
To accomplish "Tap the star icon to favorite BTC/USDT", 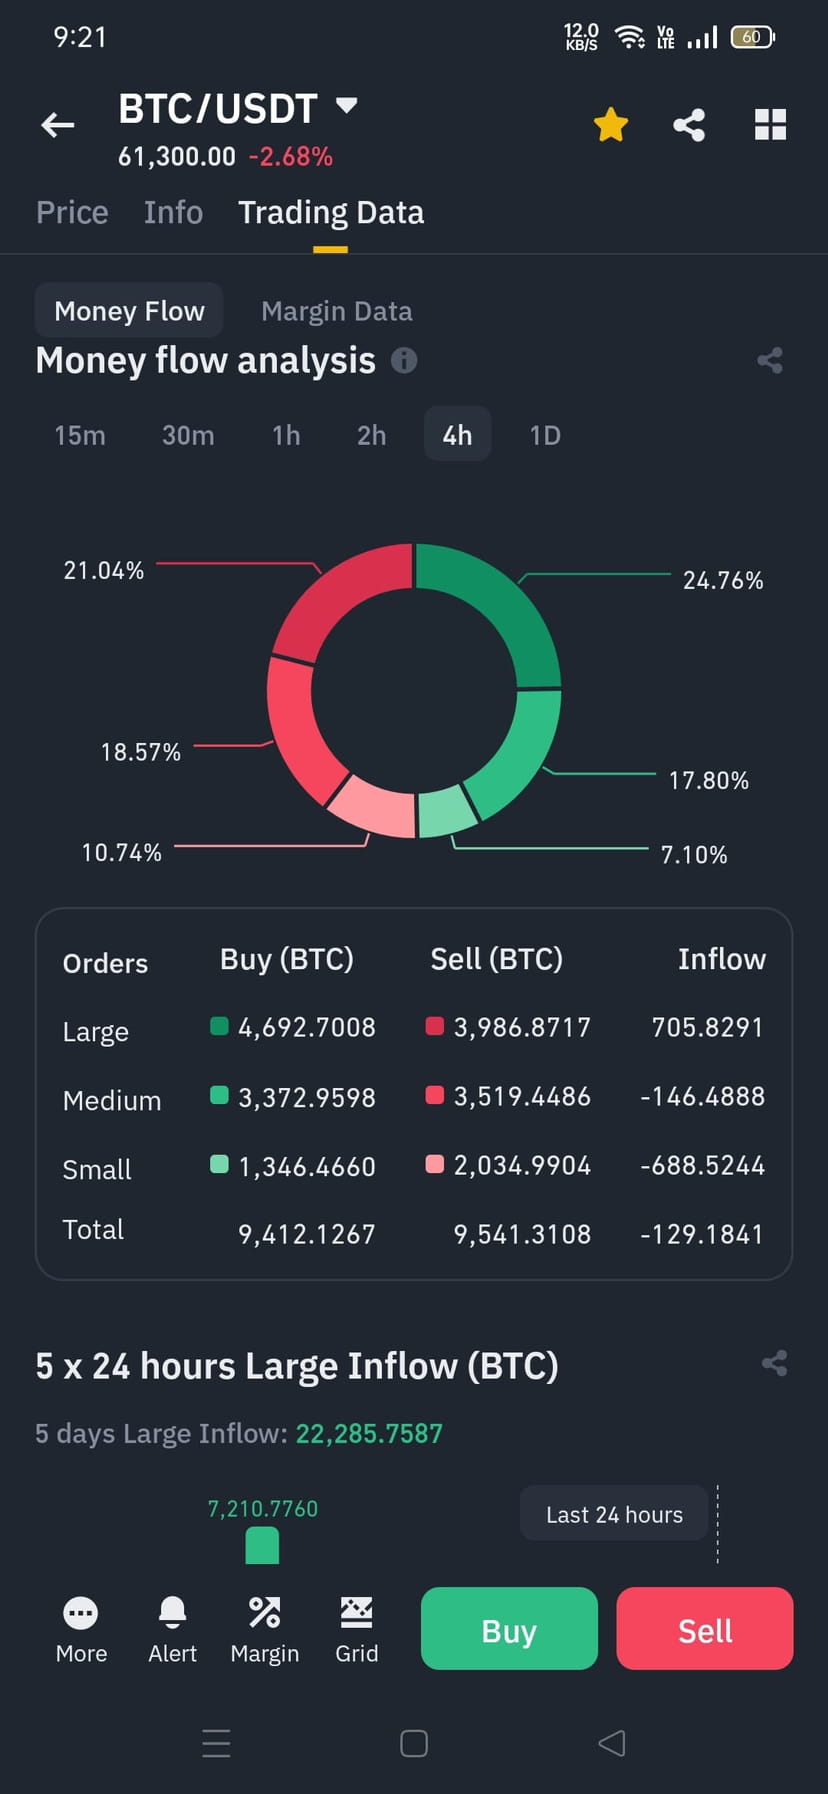I will (x=610, y=124).
